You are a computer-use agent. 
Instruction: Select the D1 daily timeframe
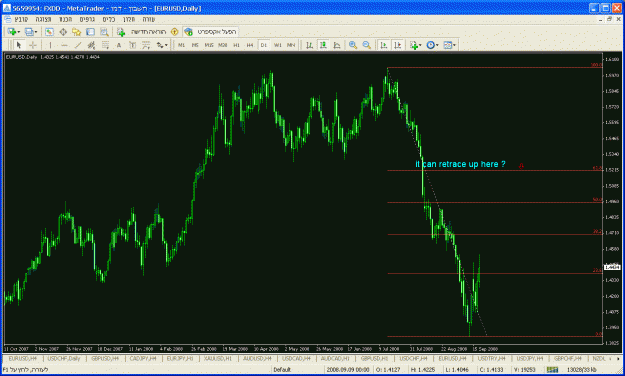(263, 45)
